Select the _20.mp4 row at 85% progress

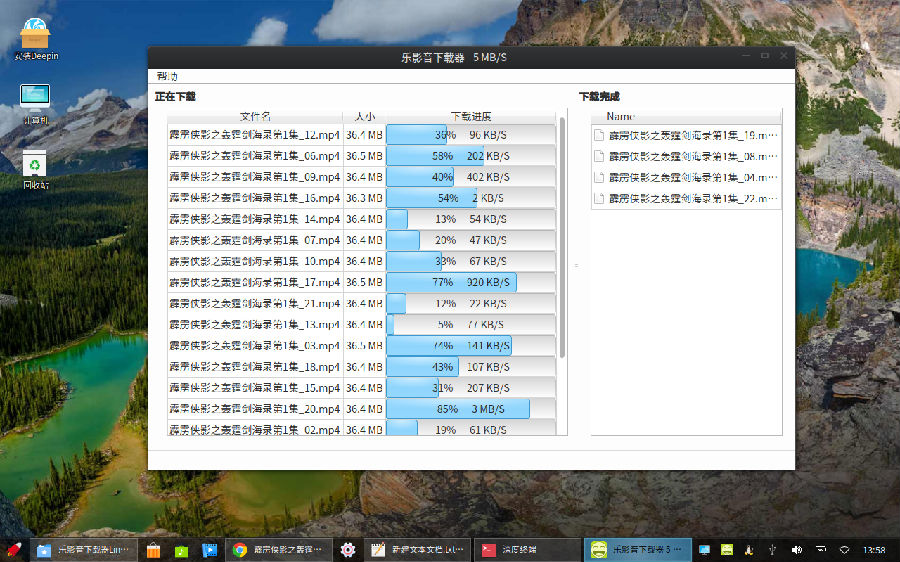click(362, 409)
